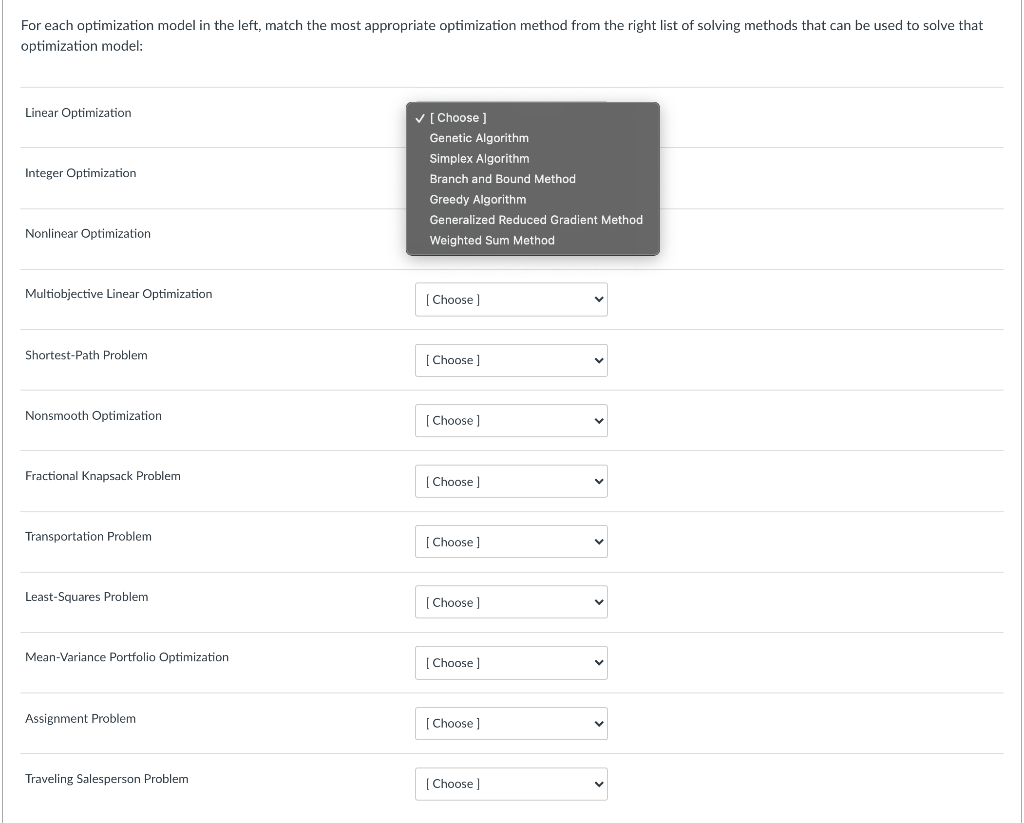Open the Fractional Knapsack Problem dropdown
The width and height of the screenshot is (1024, 823).
click(511, 481)
